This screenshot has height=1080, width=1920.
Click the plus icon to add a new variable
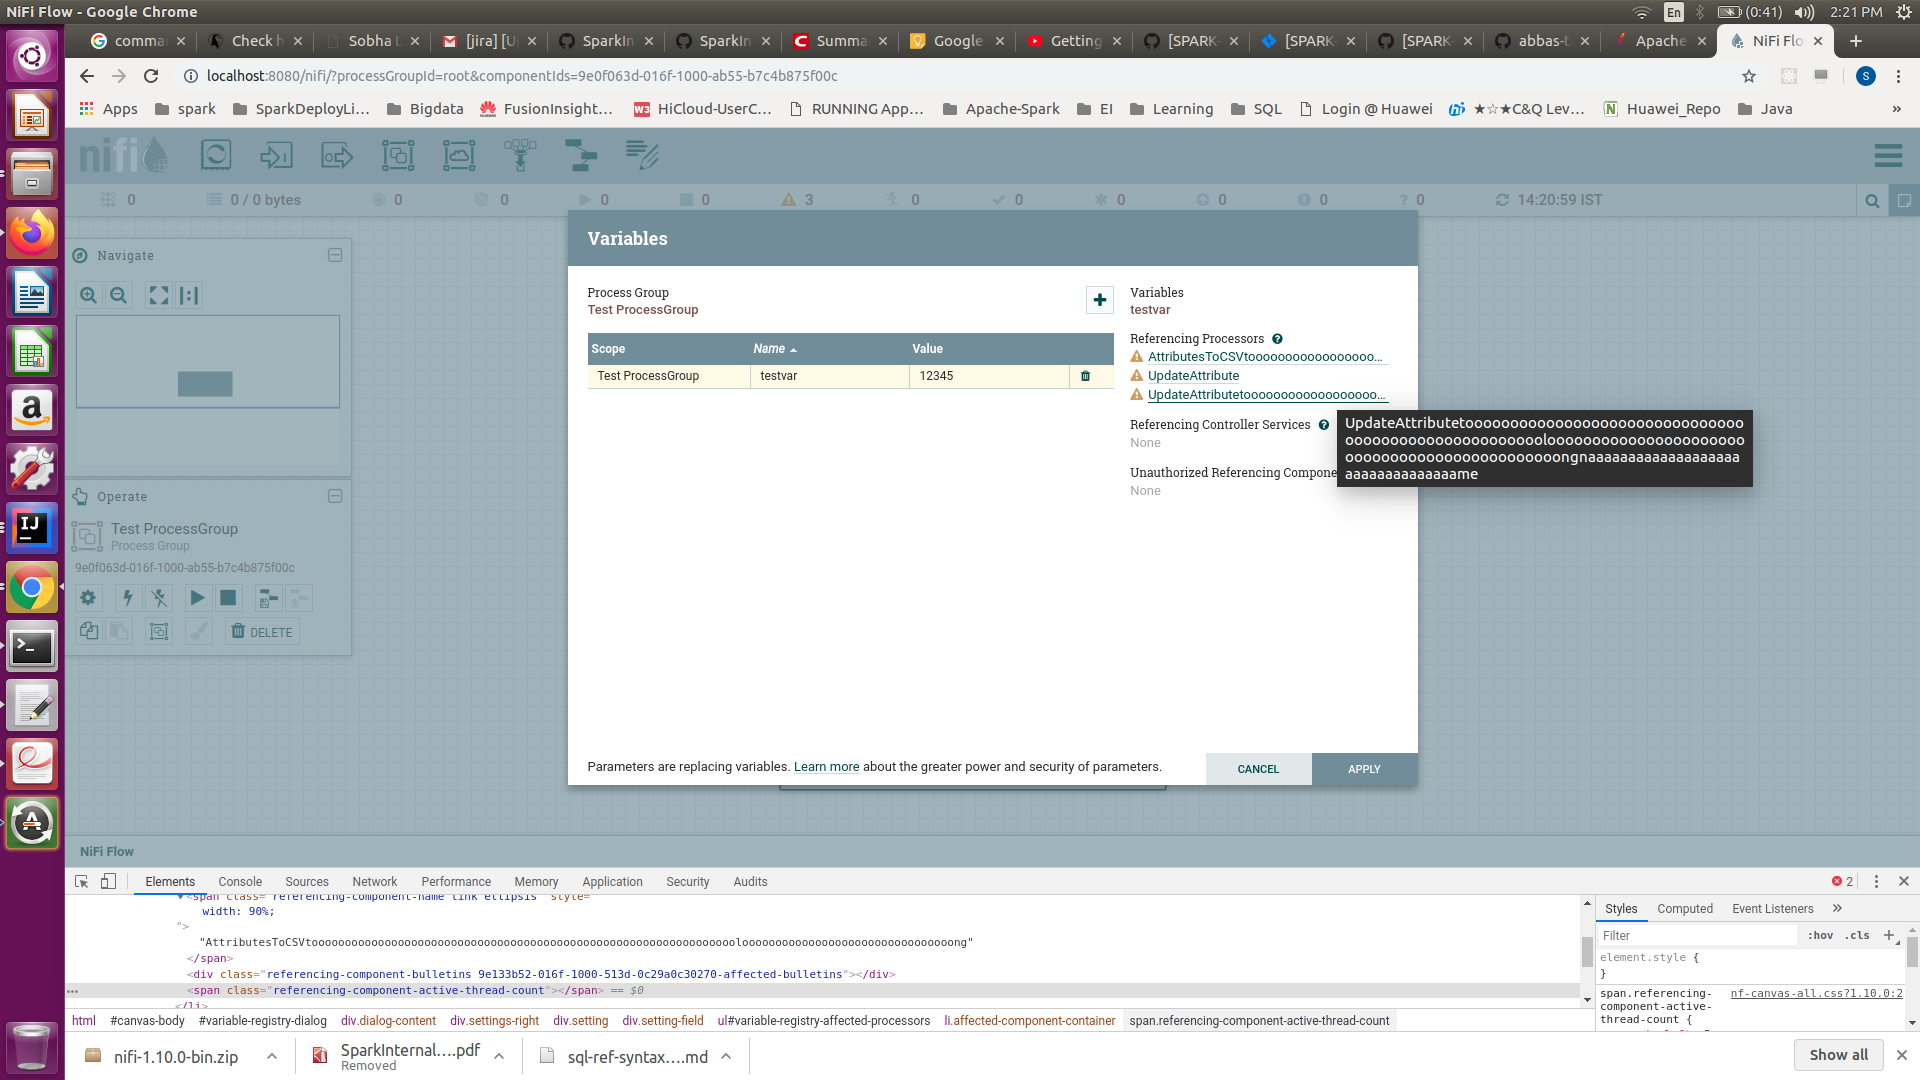1099,300
